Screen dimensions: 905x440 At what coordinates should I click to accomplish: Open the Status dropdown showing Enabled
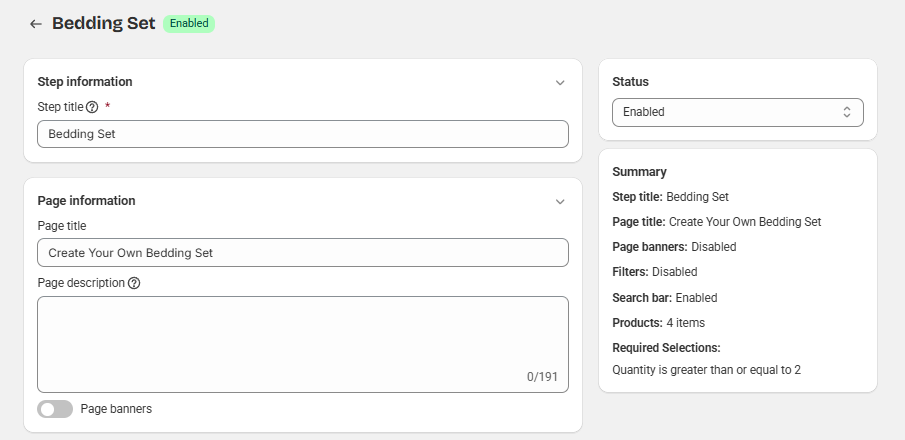737,112
